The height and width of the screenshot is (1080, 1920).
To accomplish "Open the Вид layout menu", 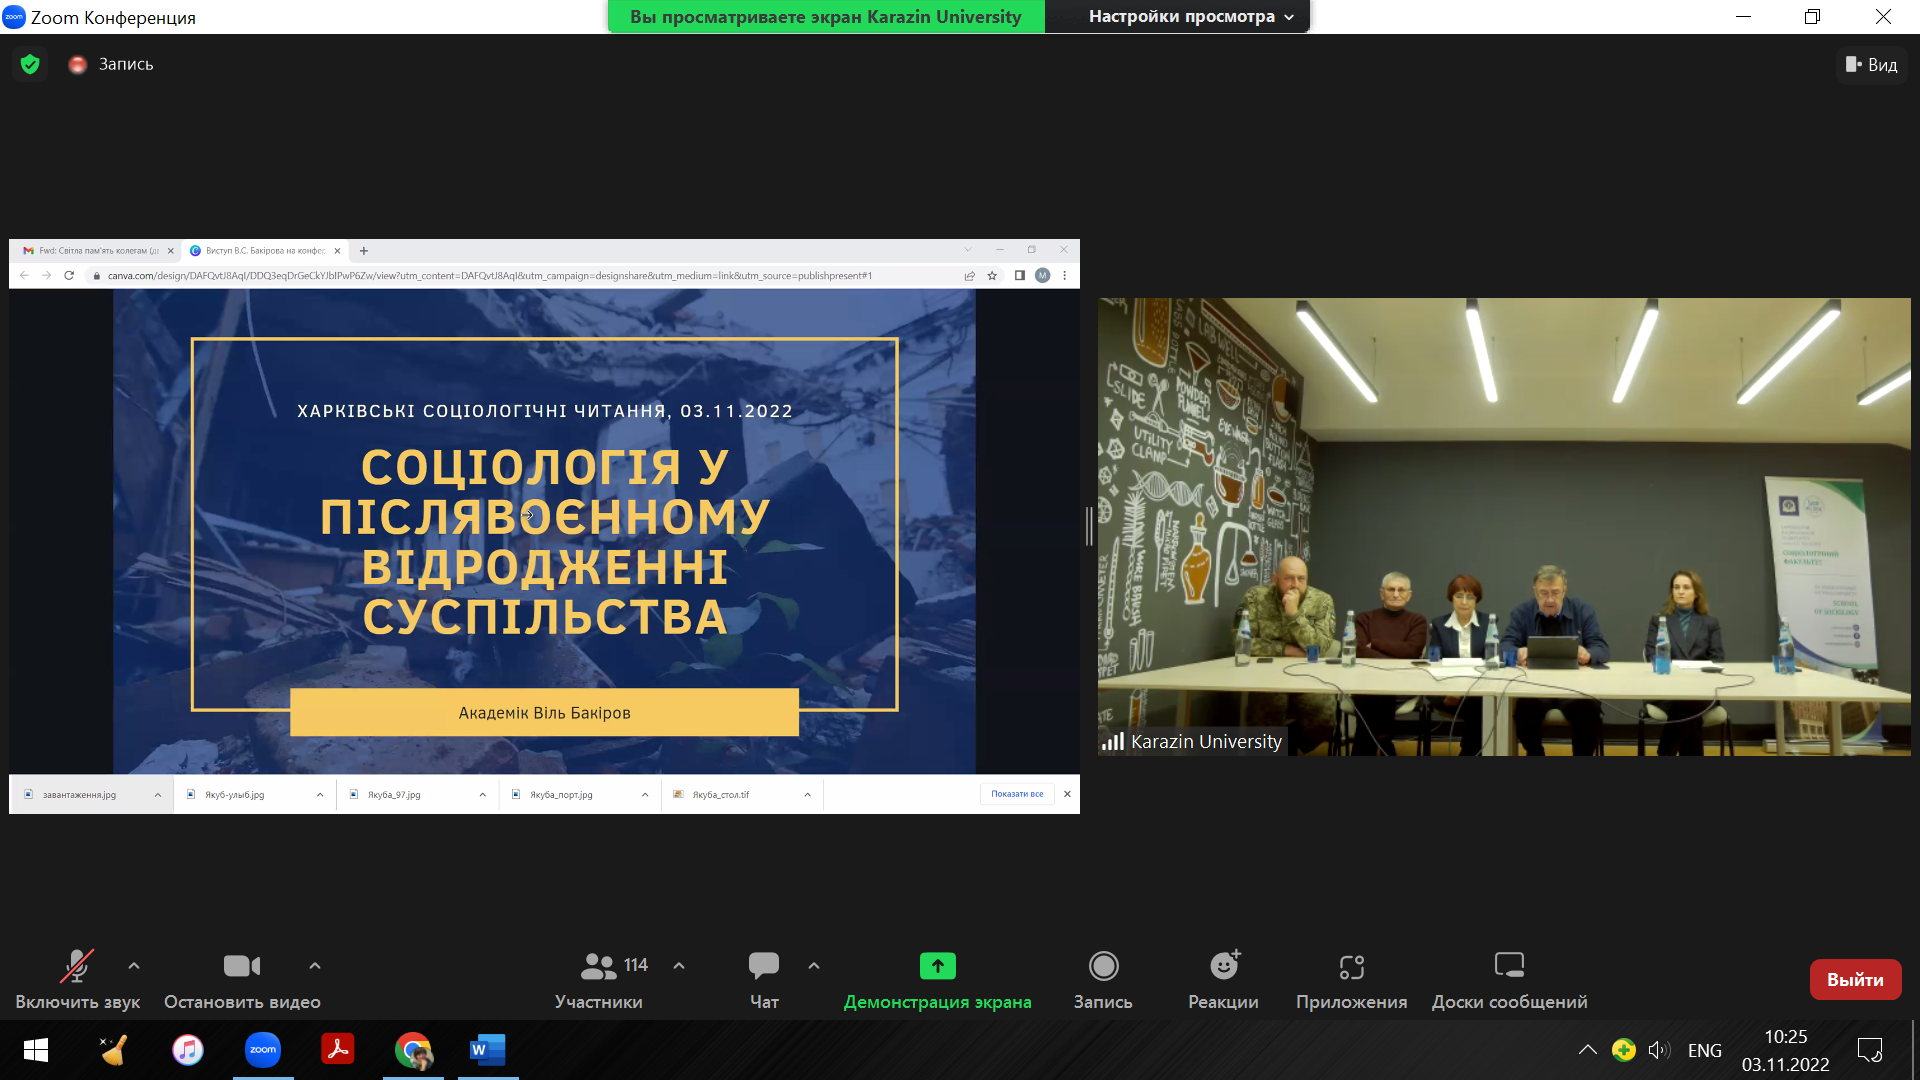I will [1871, 65].
